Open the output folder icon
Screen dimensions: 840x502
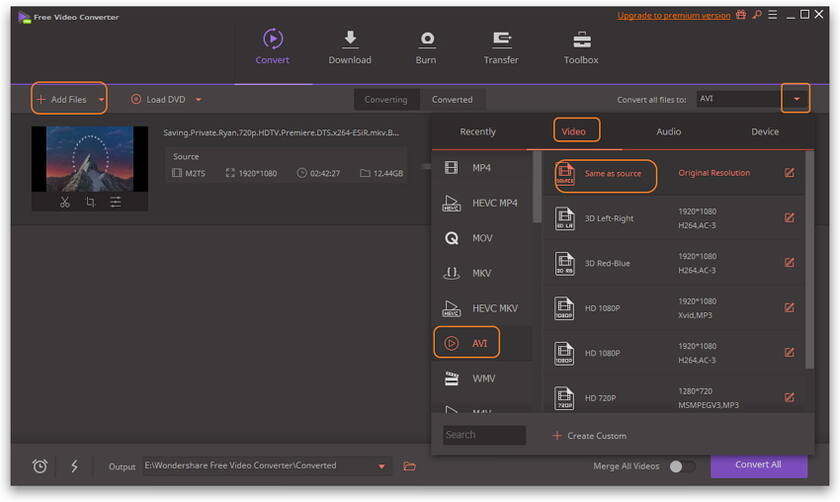[409, 466]
